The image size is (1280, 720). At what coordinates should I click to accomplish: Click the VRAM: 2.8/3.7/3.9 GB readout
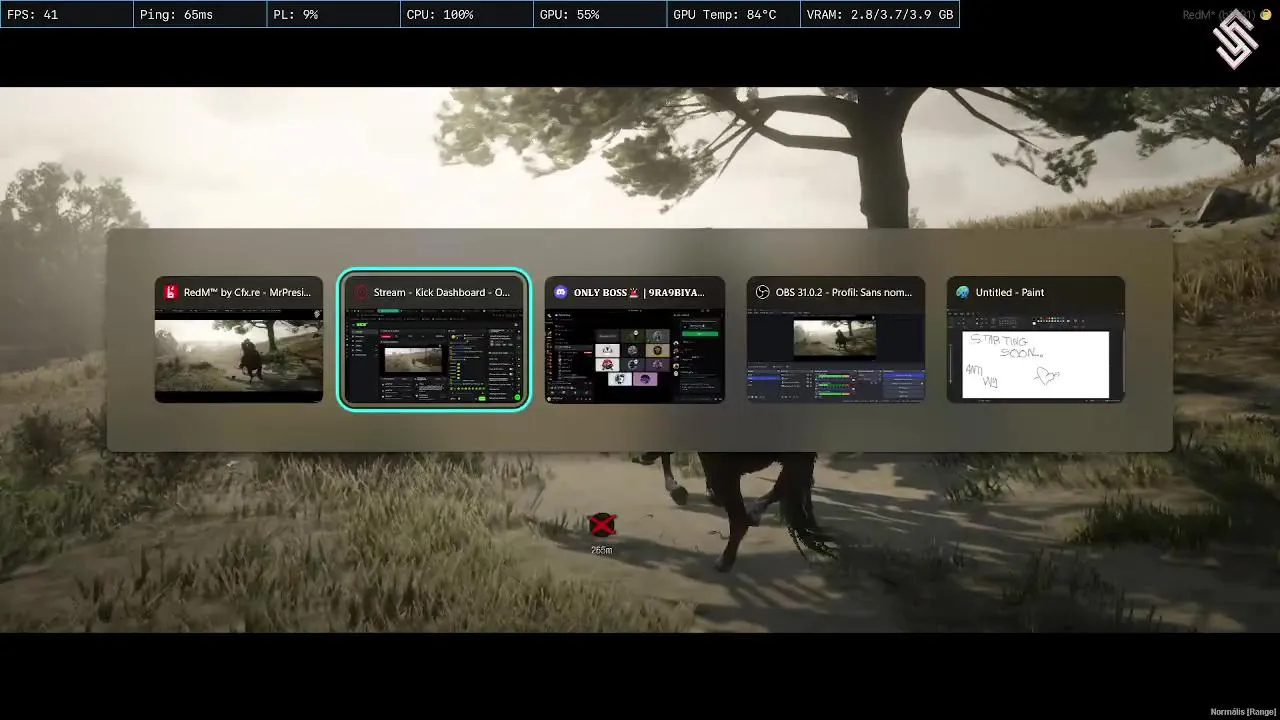click(x=880, y=15)
